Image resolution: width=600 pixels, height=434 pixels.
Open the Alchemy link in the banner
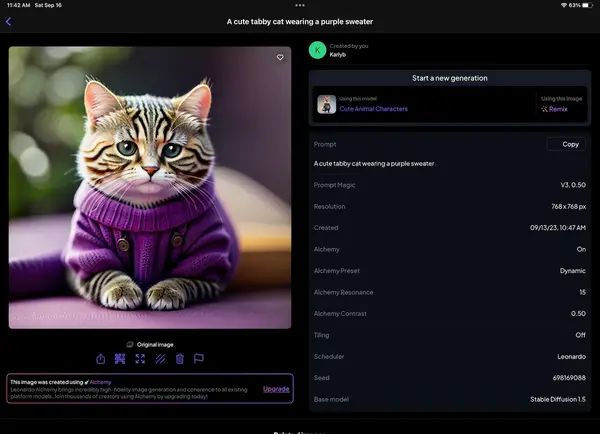tap(100, 382)
